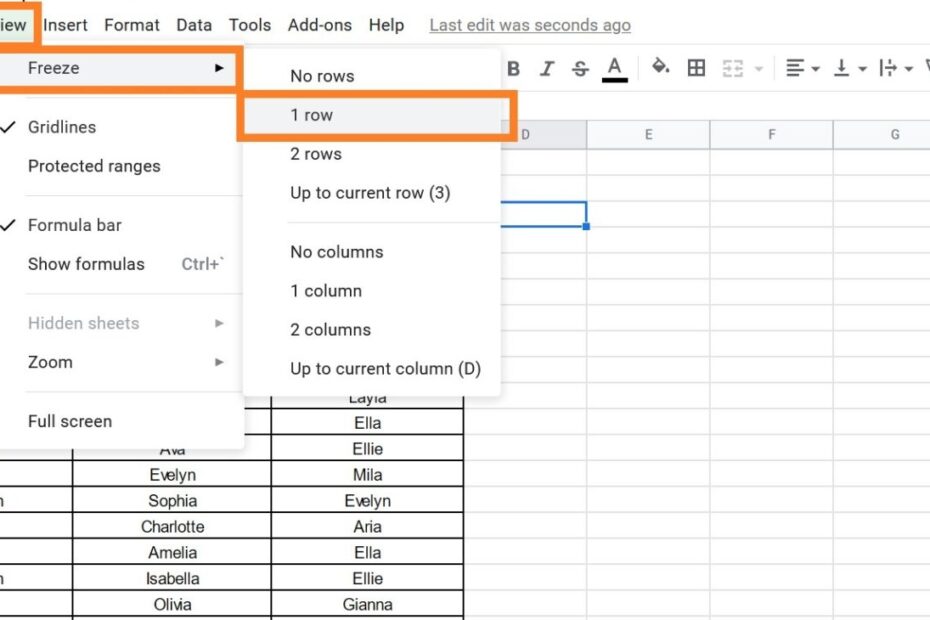Toggle the Gridlines checkmark option

62,127
